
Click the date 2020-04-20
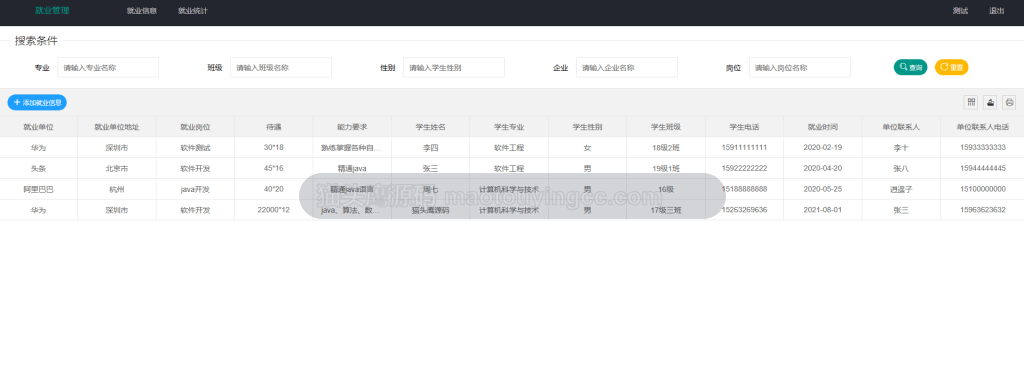(823, 169)
